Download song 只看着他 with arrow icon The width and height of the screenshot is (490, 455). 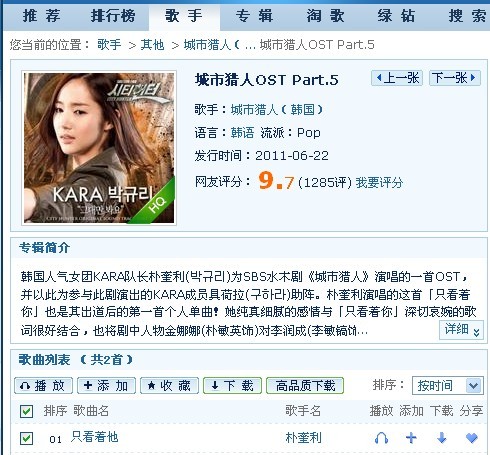[x=442, y=438]
